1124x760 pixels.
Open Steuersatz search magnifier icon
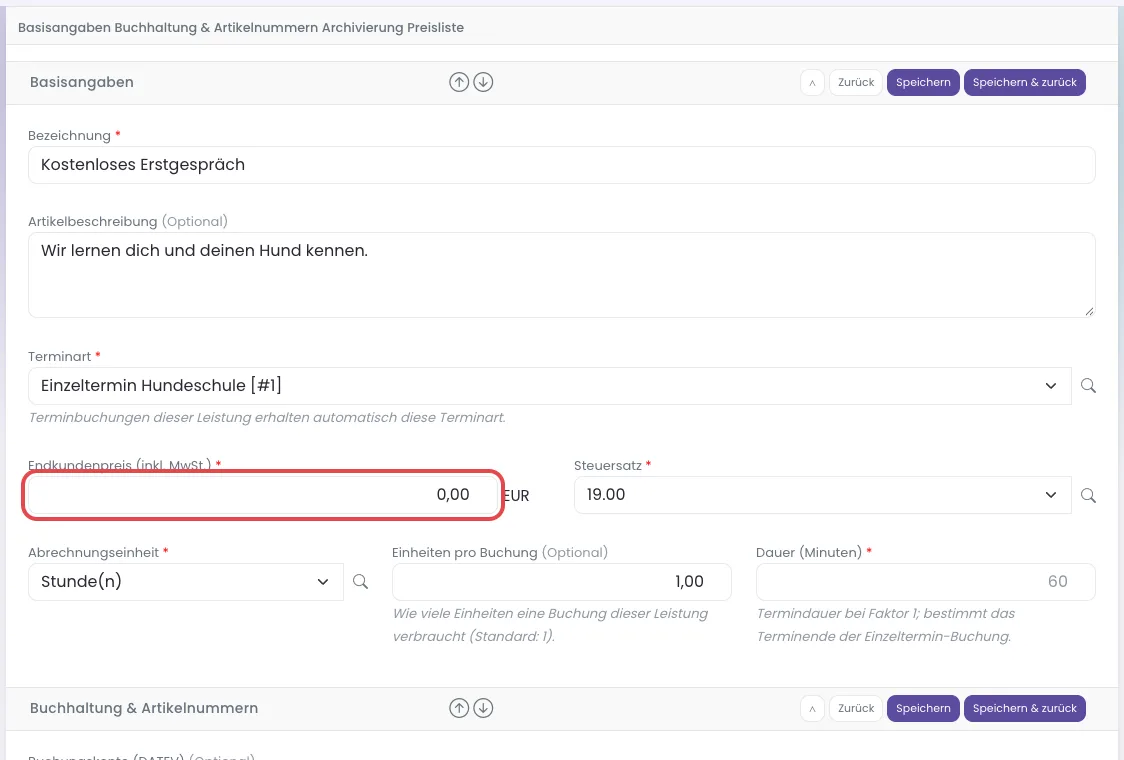[x=1088, y=495]
